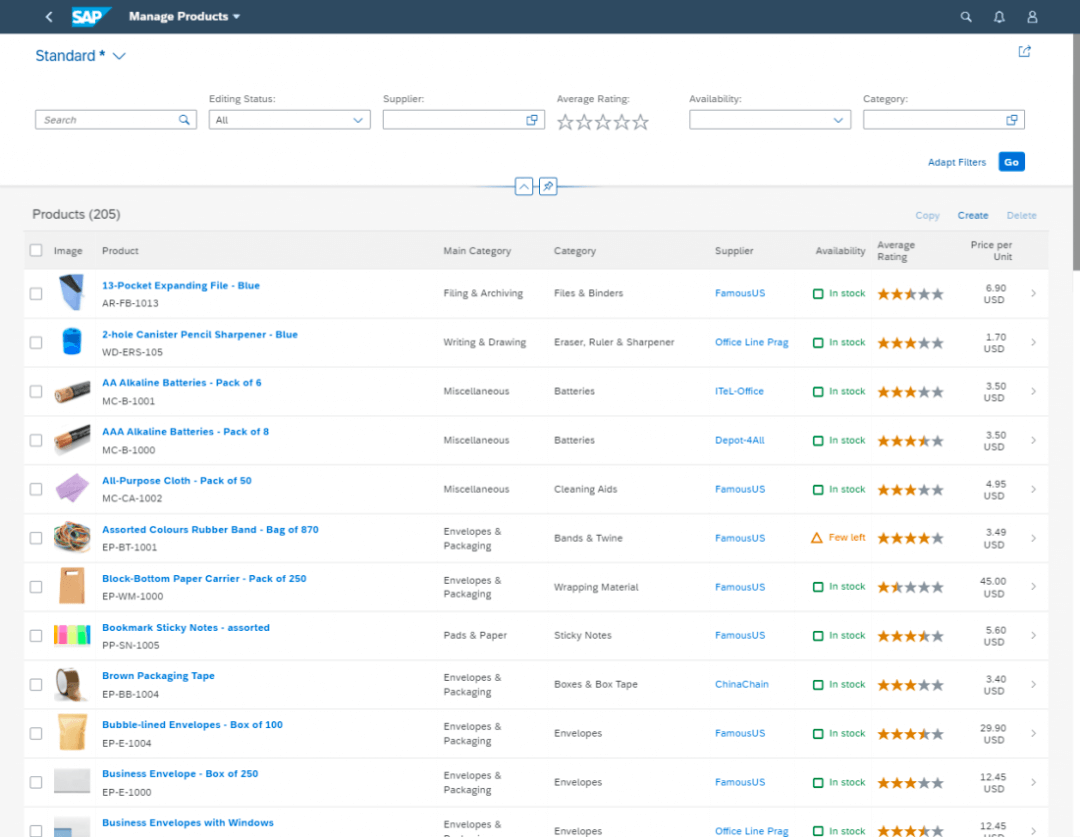Click In stock icon for AAA Alkaline Batteries

[x=818, y=441]
